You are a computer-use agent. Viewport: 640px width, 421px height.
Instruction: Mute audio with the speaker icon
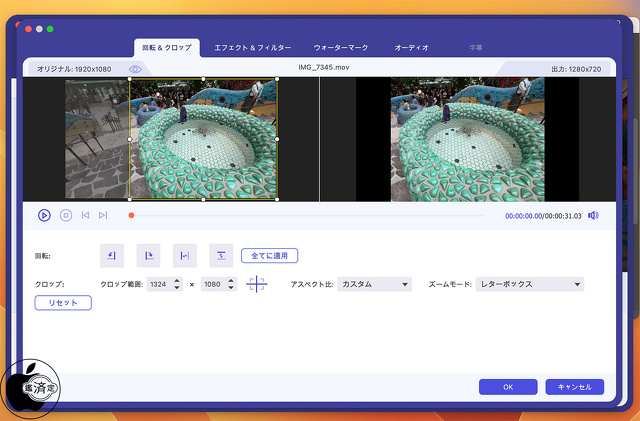[593, 215]
